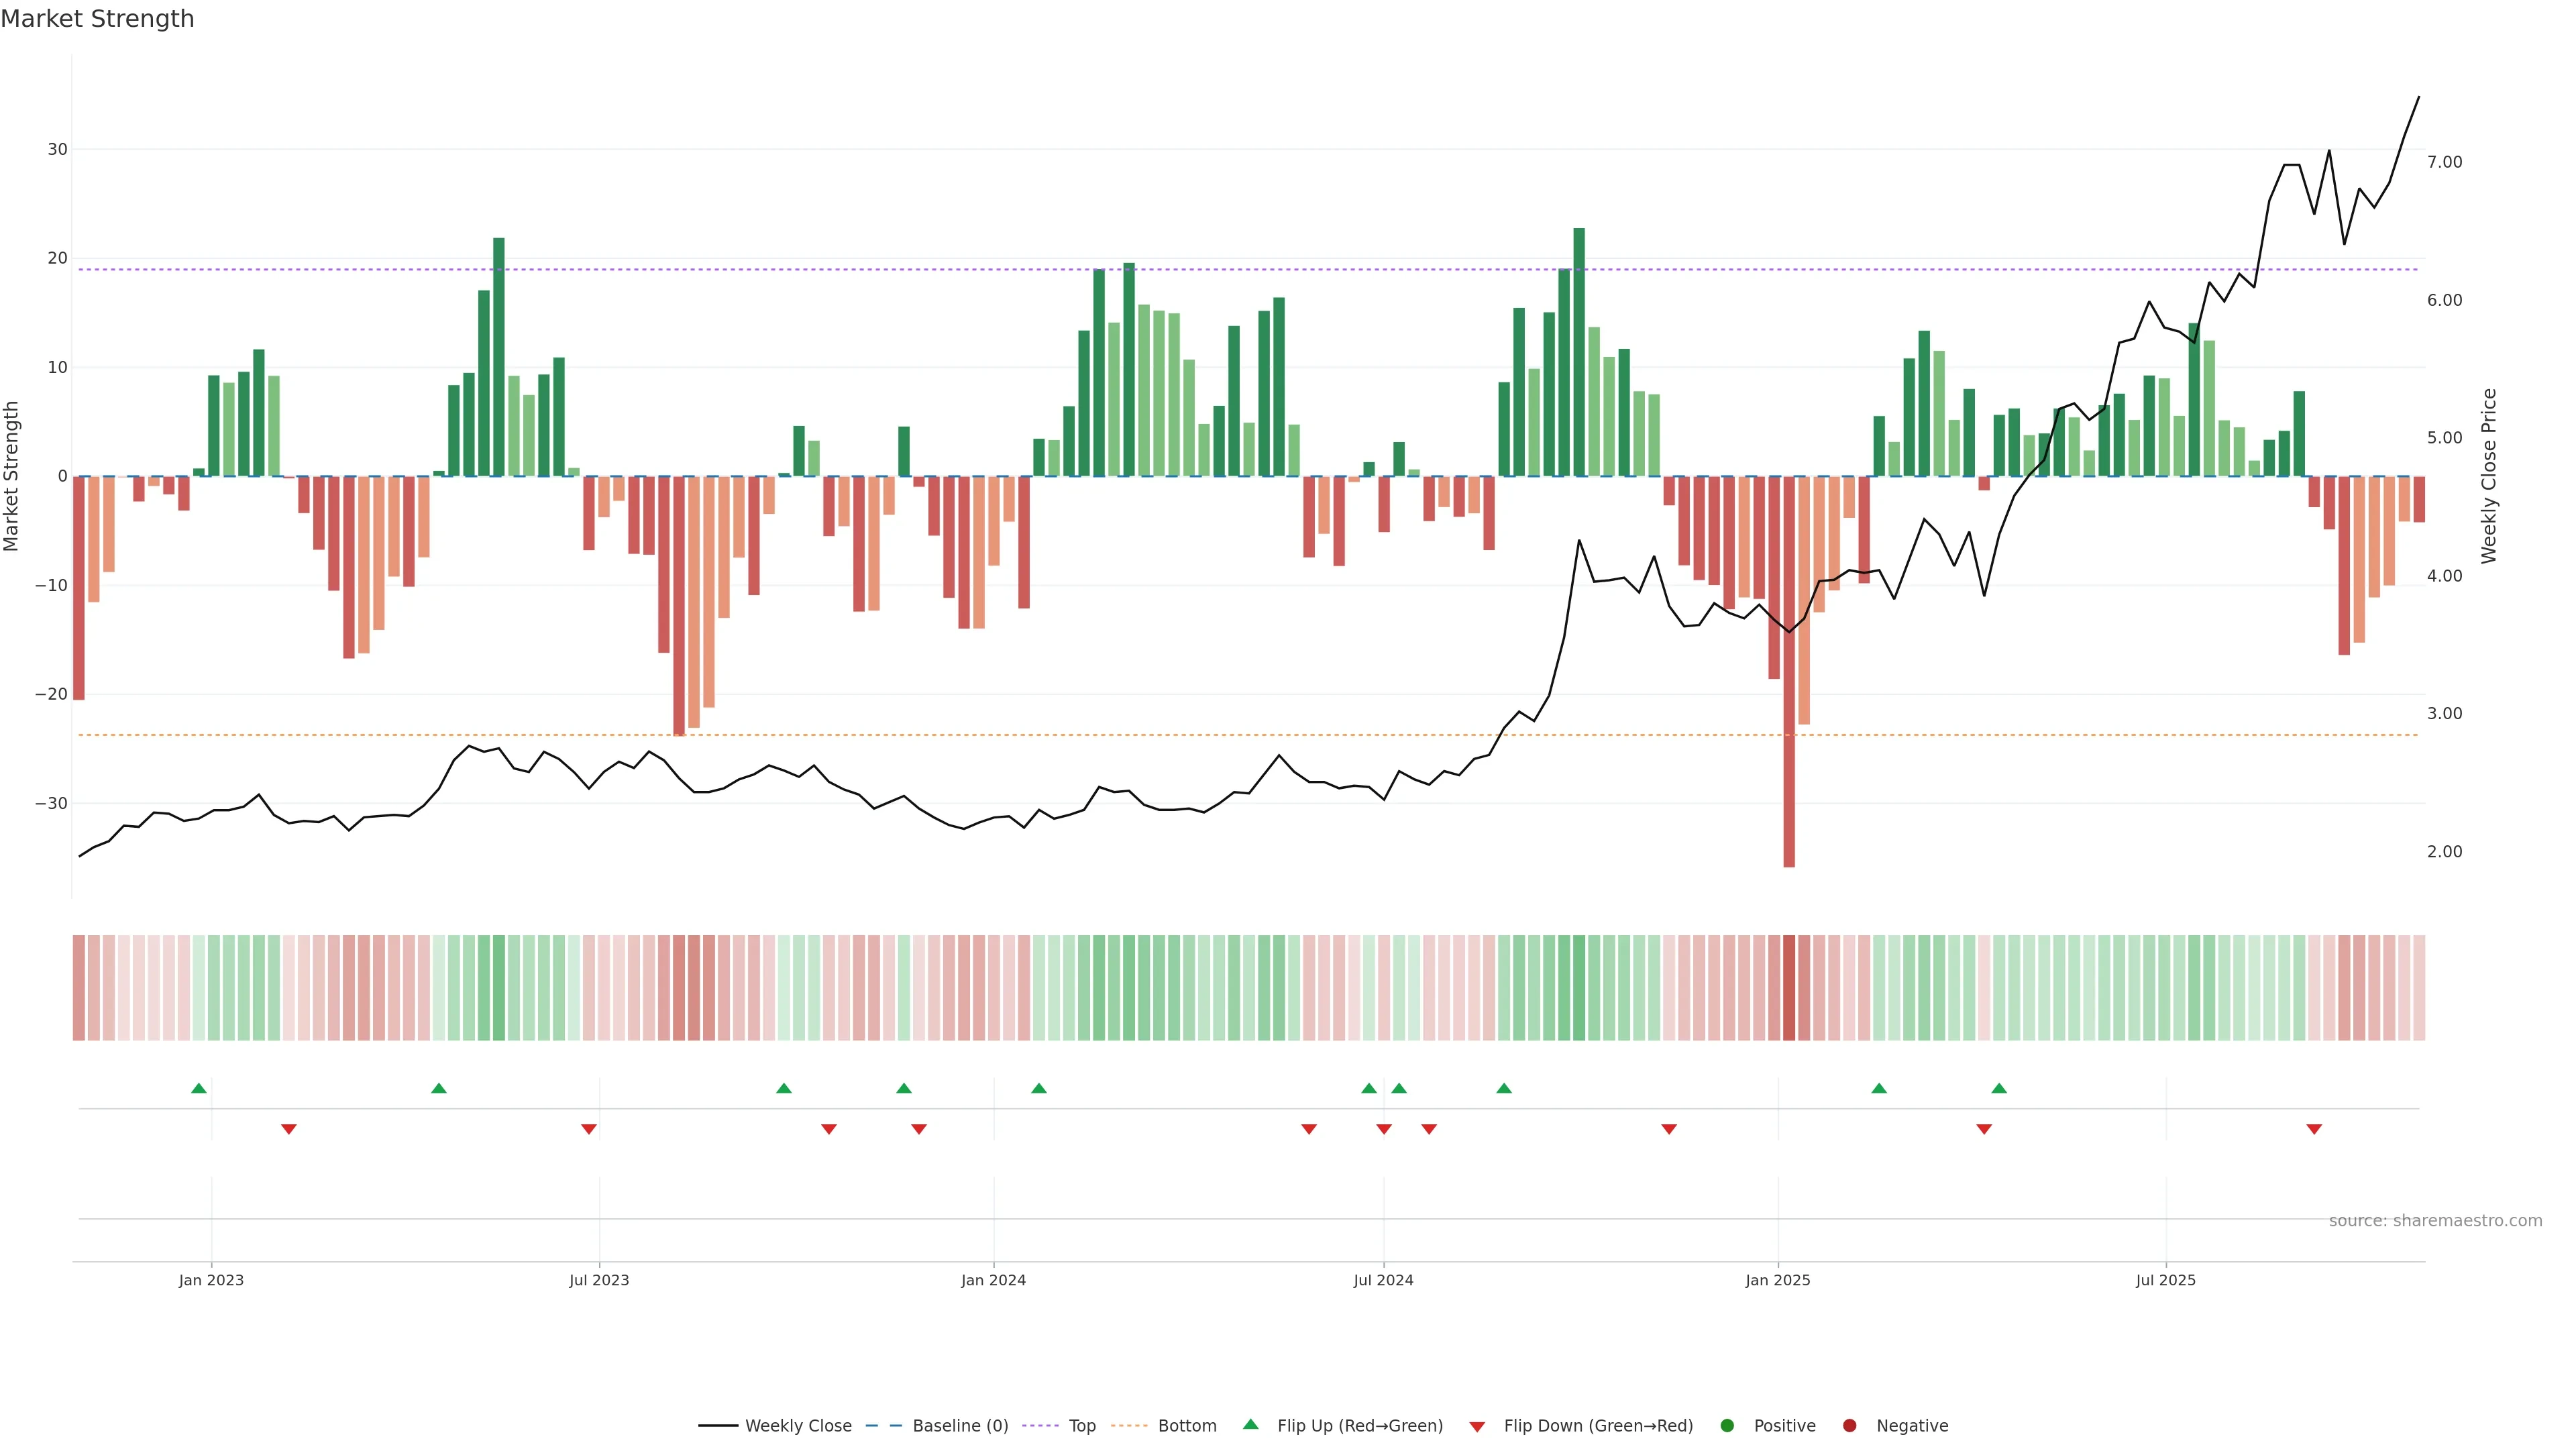Toggle the Baseline (0) legend item
The image size is (2576, 1449).
(x=959, y=1426)
